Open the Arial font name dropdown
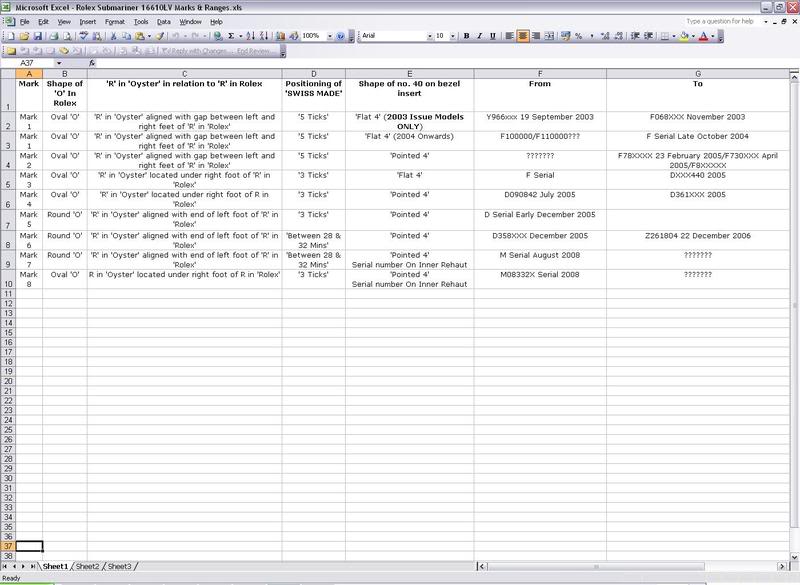800x585 pixels. click(x=430, y=36)
